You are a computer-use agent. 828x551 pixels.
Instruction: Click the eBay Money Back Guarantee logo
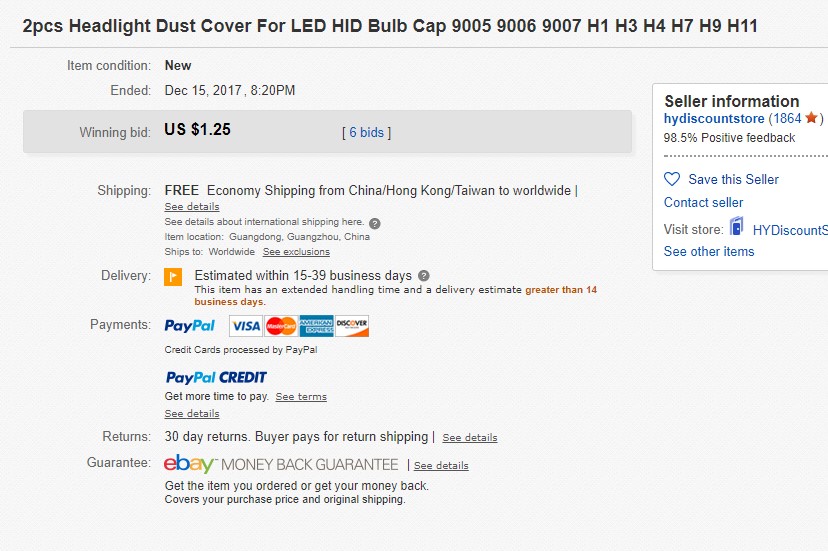[x=281, y=464]
